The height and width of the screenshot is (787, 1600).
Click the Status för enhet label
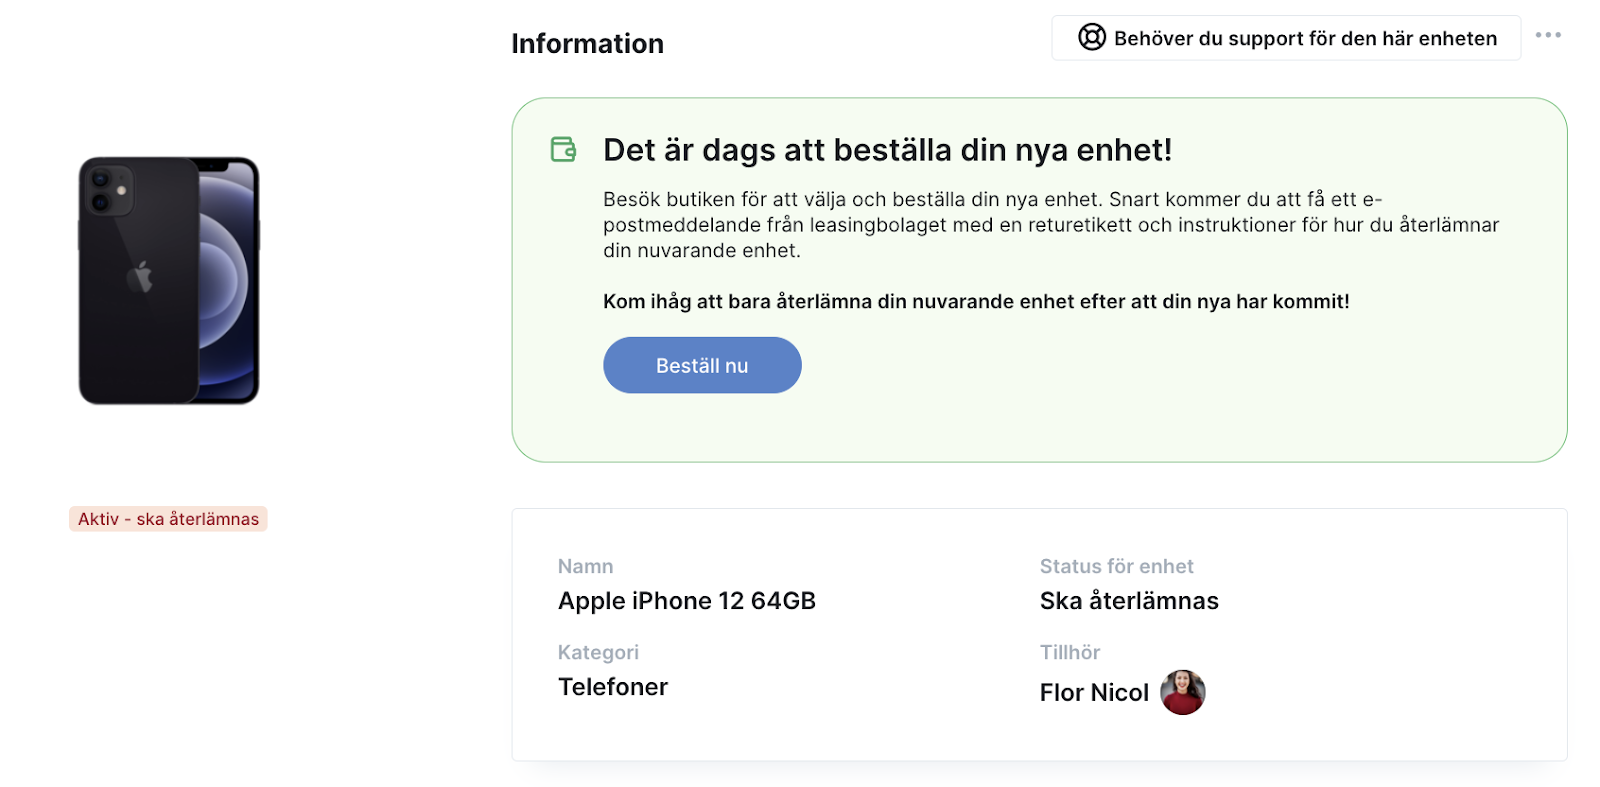pyautogui.click(x=1117, y=566)
